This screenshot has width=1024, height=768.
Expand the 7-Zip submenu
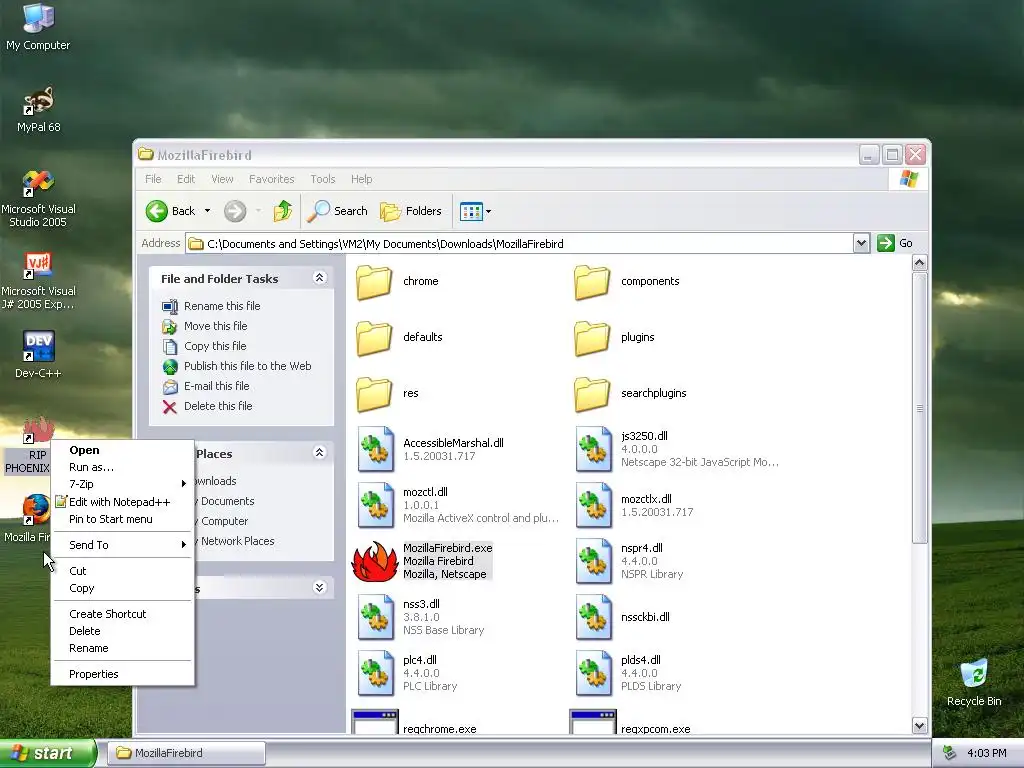[x=122, y=484]
